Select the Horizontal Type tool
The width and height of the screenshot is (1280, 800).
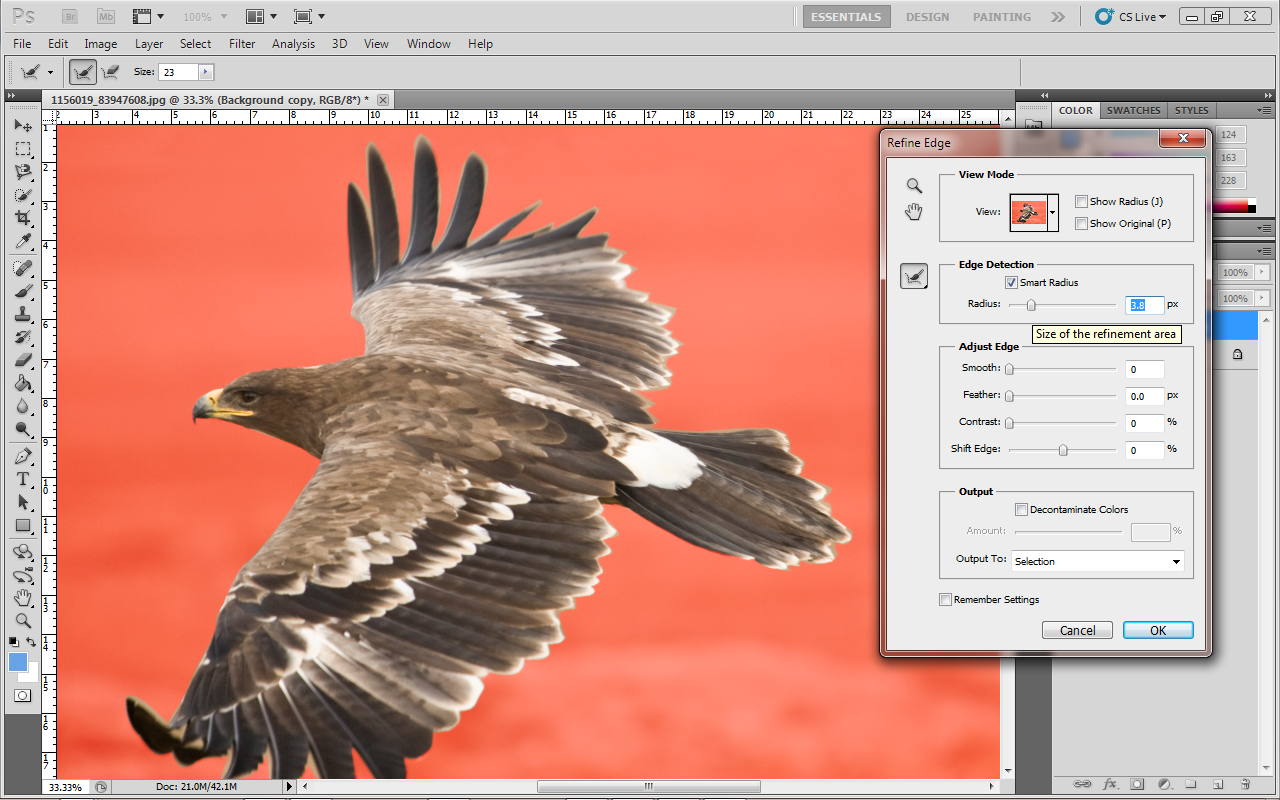click(x=23, y=479)
